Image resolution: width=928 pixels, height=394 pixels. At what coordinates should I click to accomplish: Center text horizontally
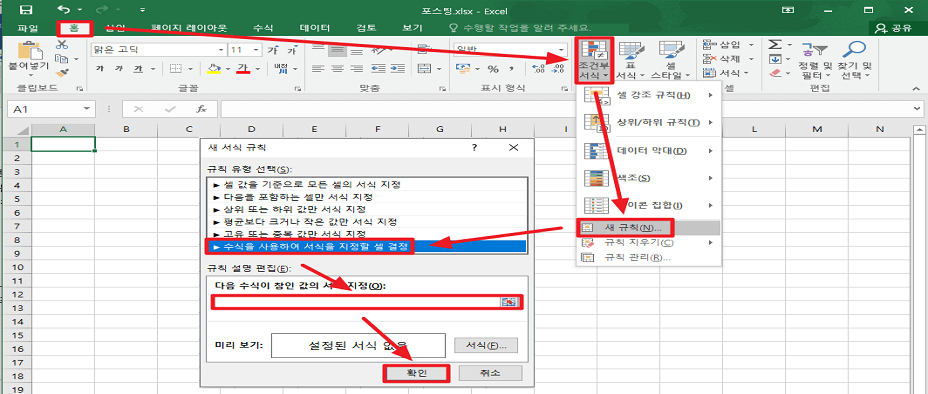point(337,69)
